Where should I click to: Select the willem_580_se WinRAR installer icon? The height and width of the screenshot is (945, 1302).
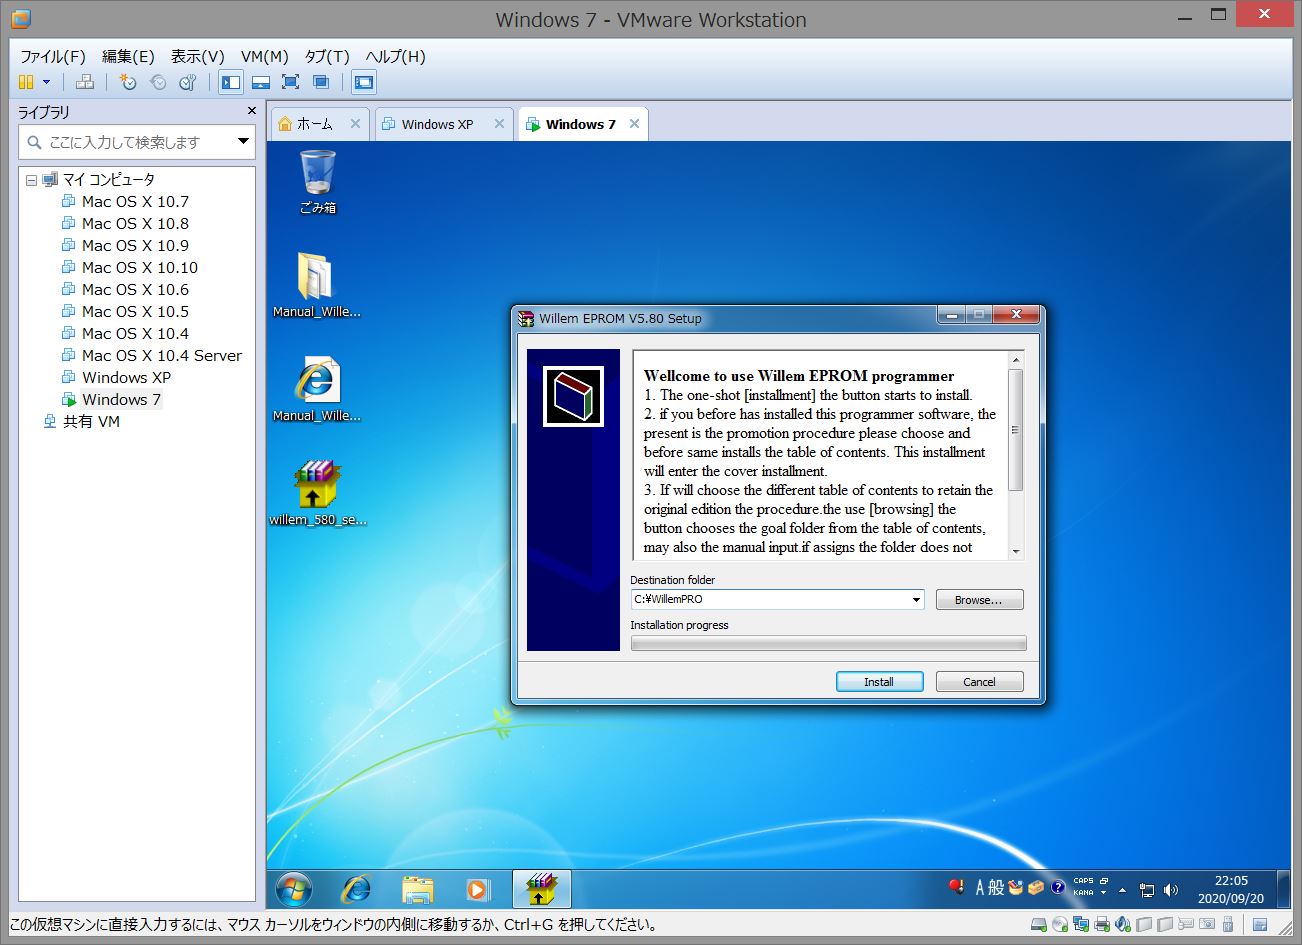coord(317,493)
